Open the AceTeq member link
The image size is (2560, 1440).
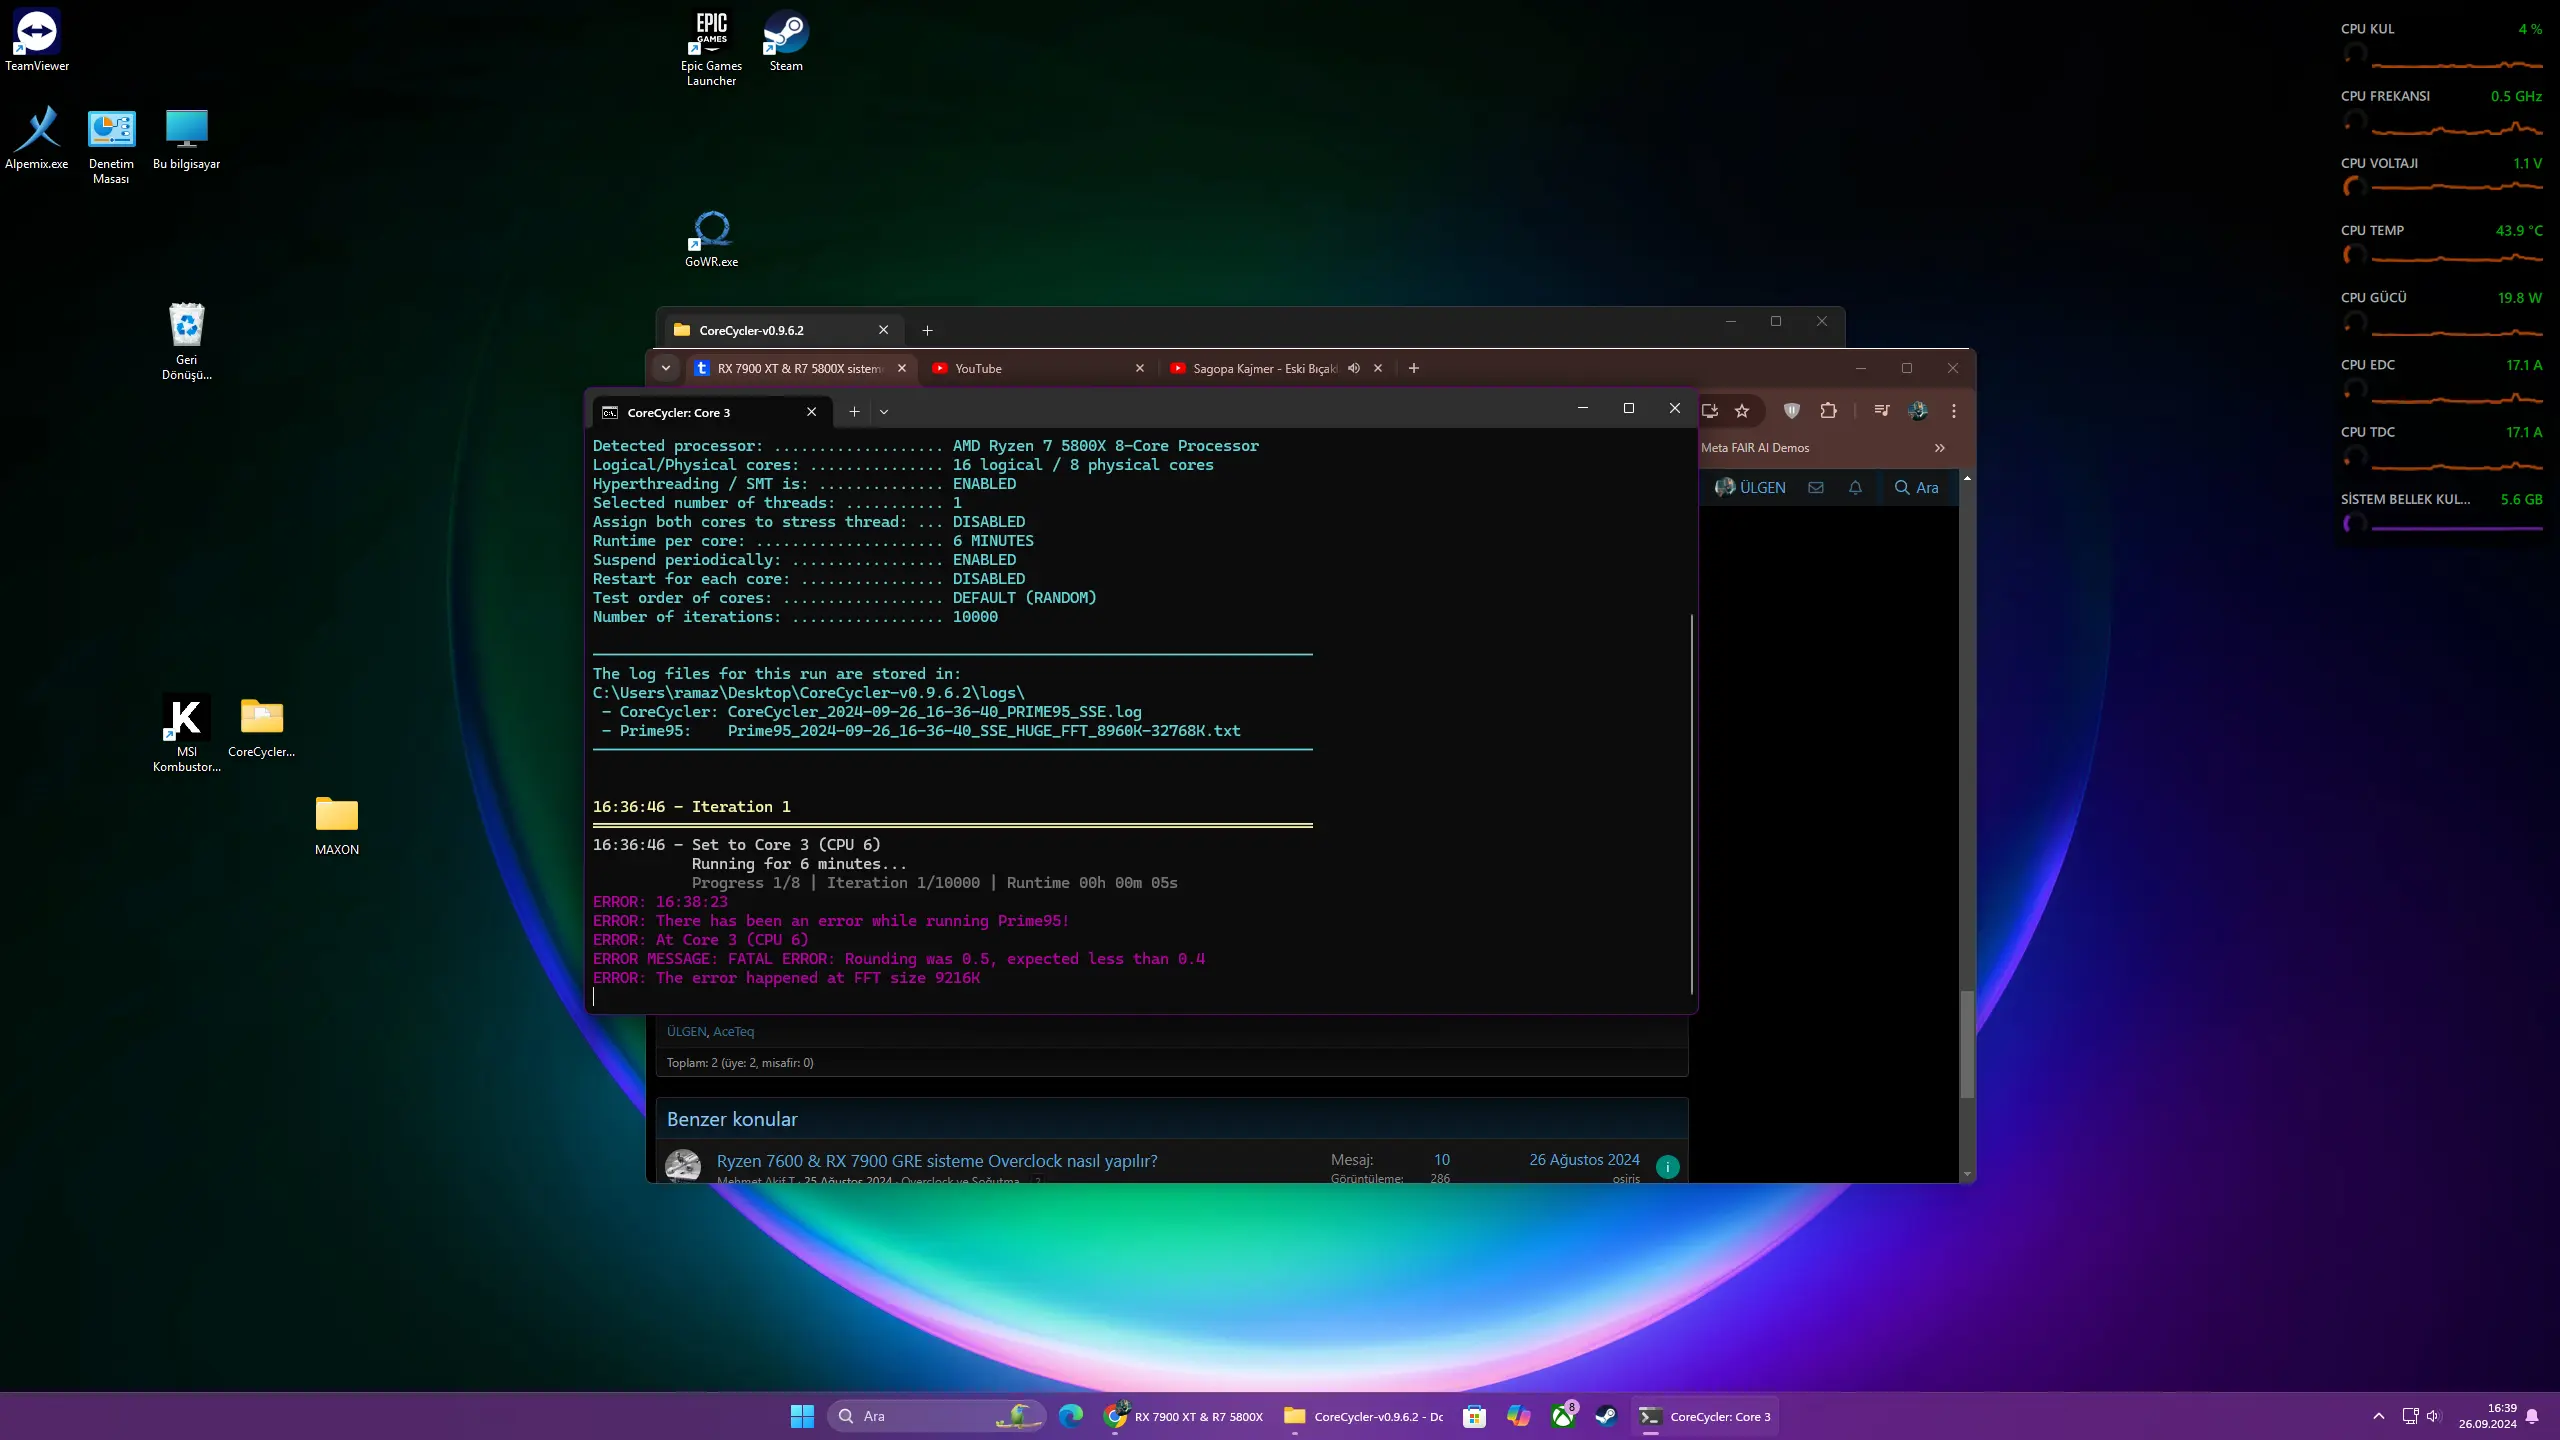[x=733, y=1032]
